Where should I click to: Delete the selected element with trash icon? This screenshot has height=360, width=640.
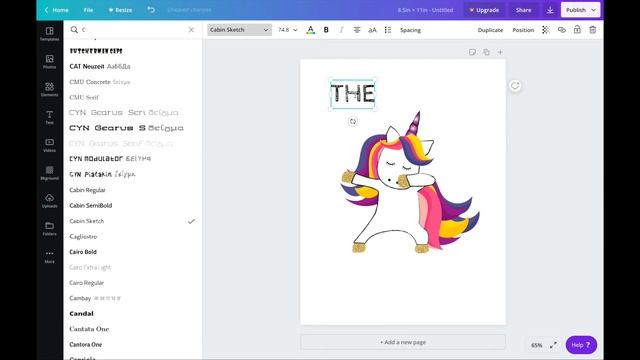pos(593,30)
